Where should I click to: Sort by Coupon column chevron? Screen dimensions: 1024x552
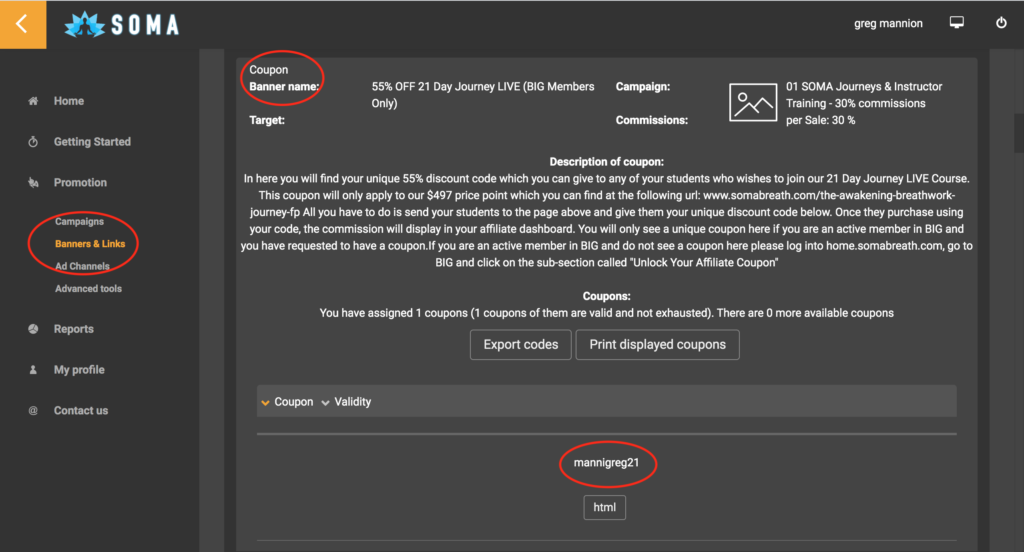[265, 402]
